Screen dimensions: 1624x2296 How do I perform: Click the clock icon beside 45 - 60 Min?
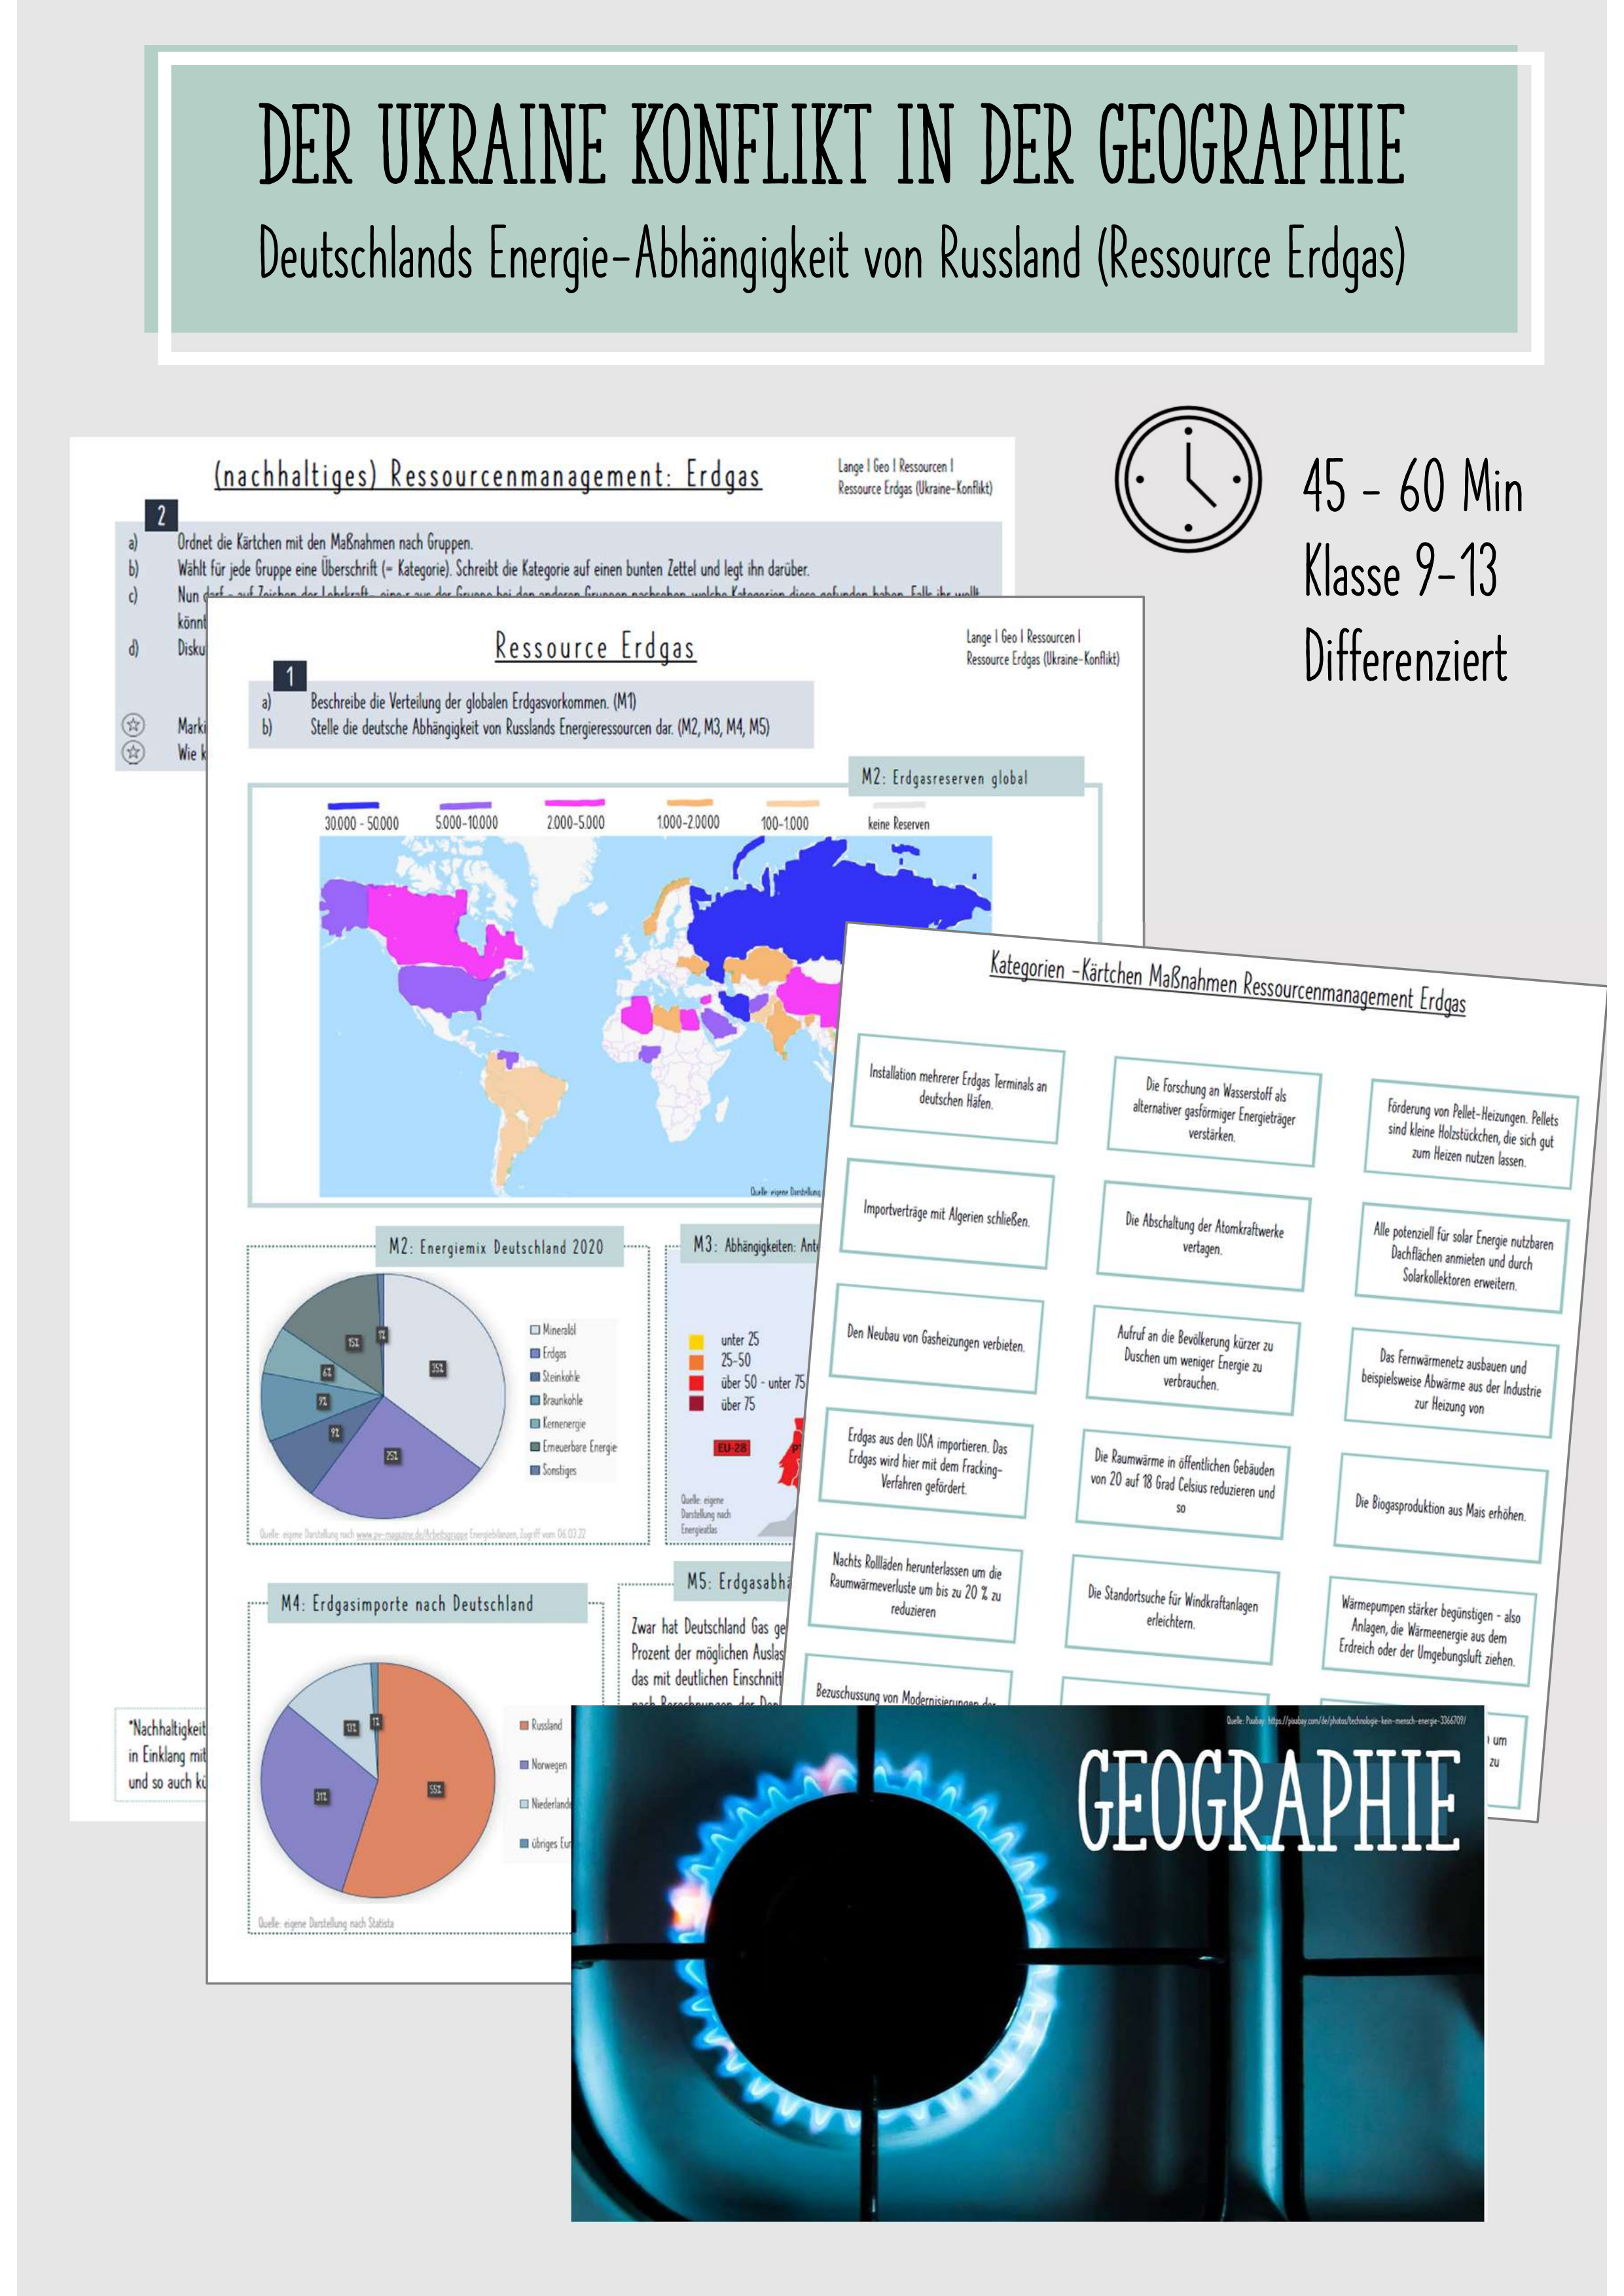pyautogui.click(x=1187, y=478)
